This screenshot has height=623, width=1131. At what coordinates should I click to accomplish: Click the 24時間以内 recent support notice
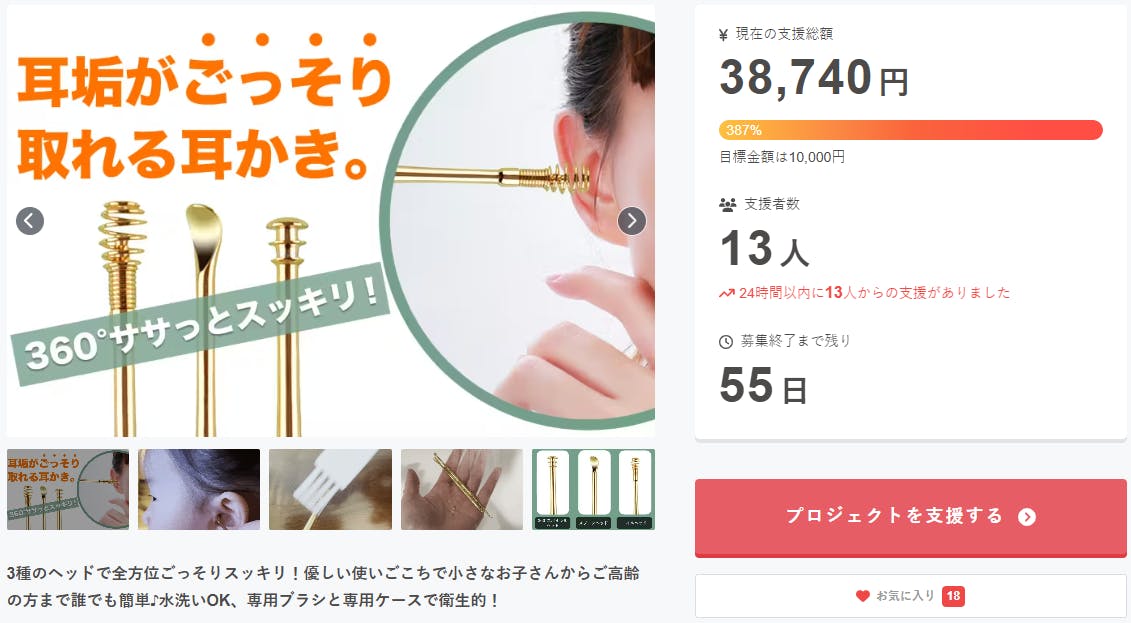865,293
